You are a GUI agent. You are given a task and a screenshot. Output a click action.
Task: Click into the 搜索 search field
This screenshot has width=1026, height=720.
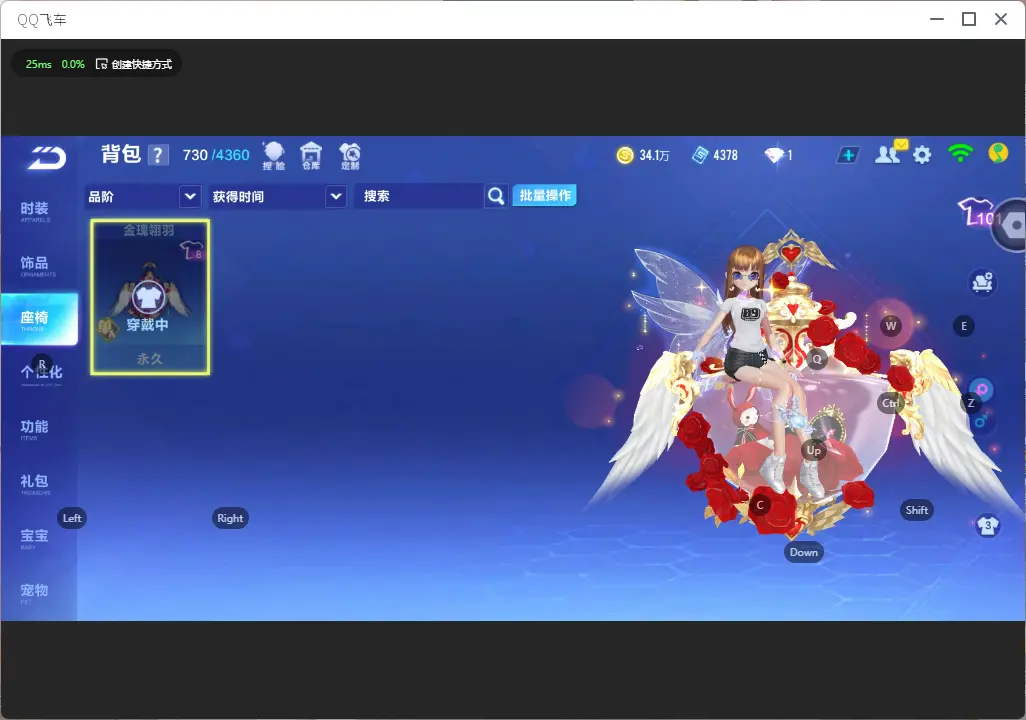[x=419, y=196]
